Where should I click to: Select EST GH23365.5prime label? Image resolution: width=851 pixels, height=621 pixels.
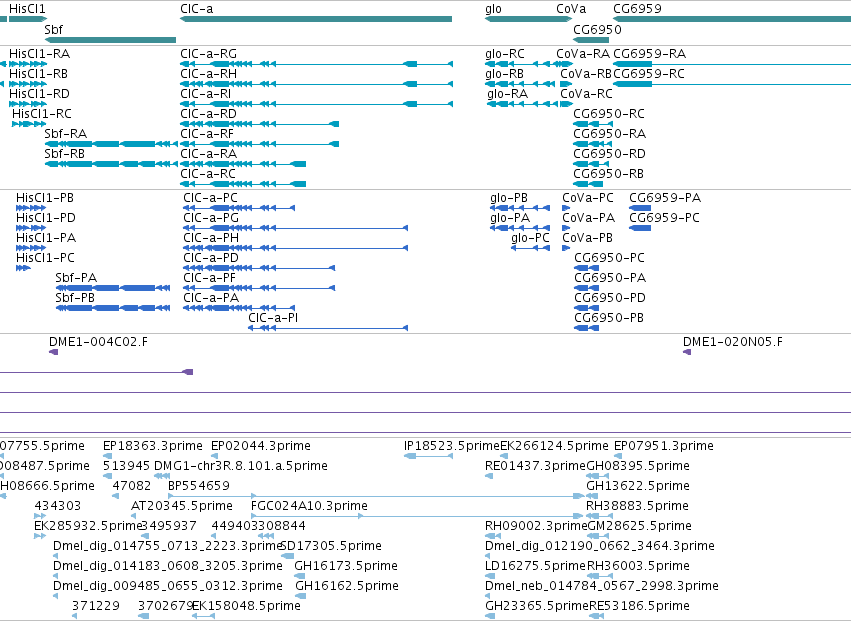tap(537, 606)
